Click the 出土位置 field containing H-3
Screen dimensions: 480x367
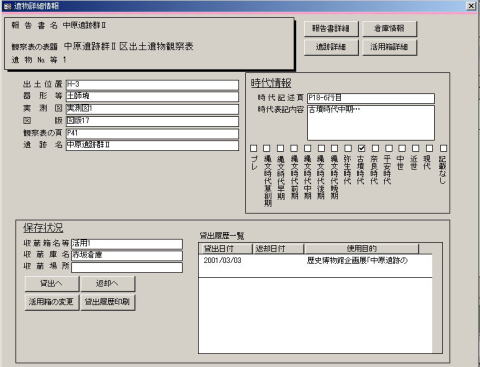pos(152,85)
